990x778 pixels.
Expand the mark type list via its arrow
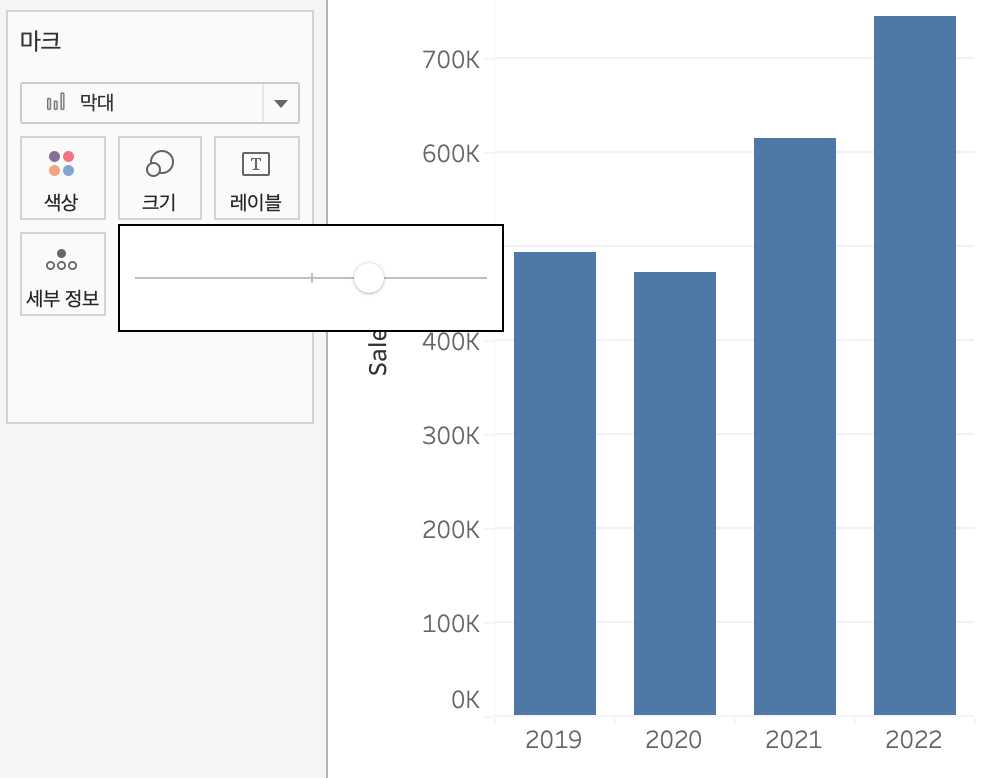283,102
